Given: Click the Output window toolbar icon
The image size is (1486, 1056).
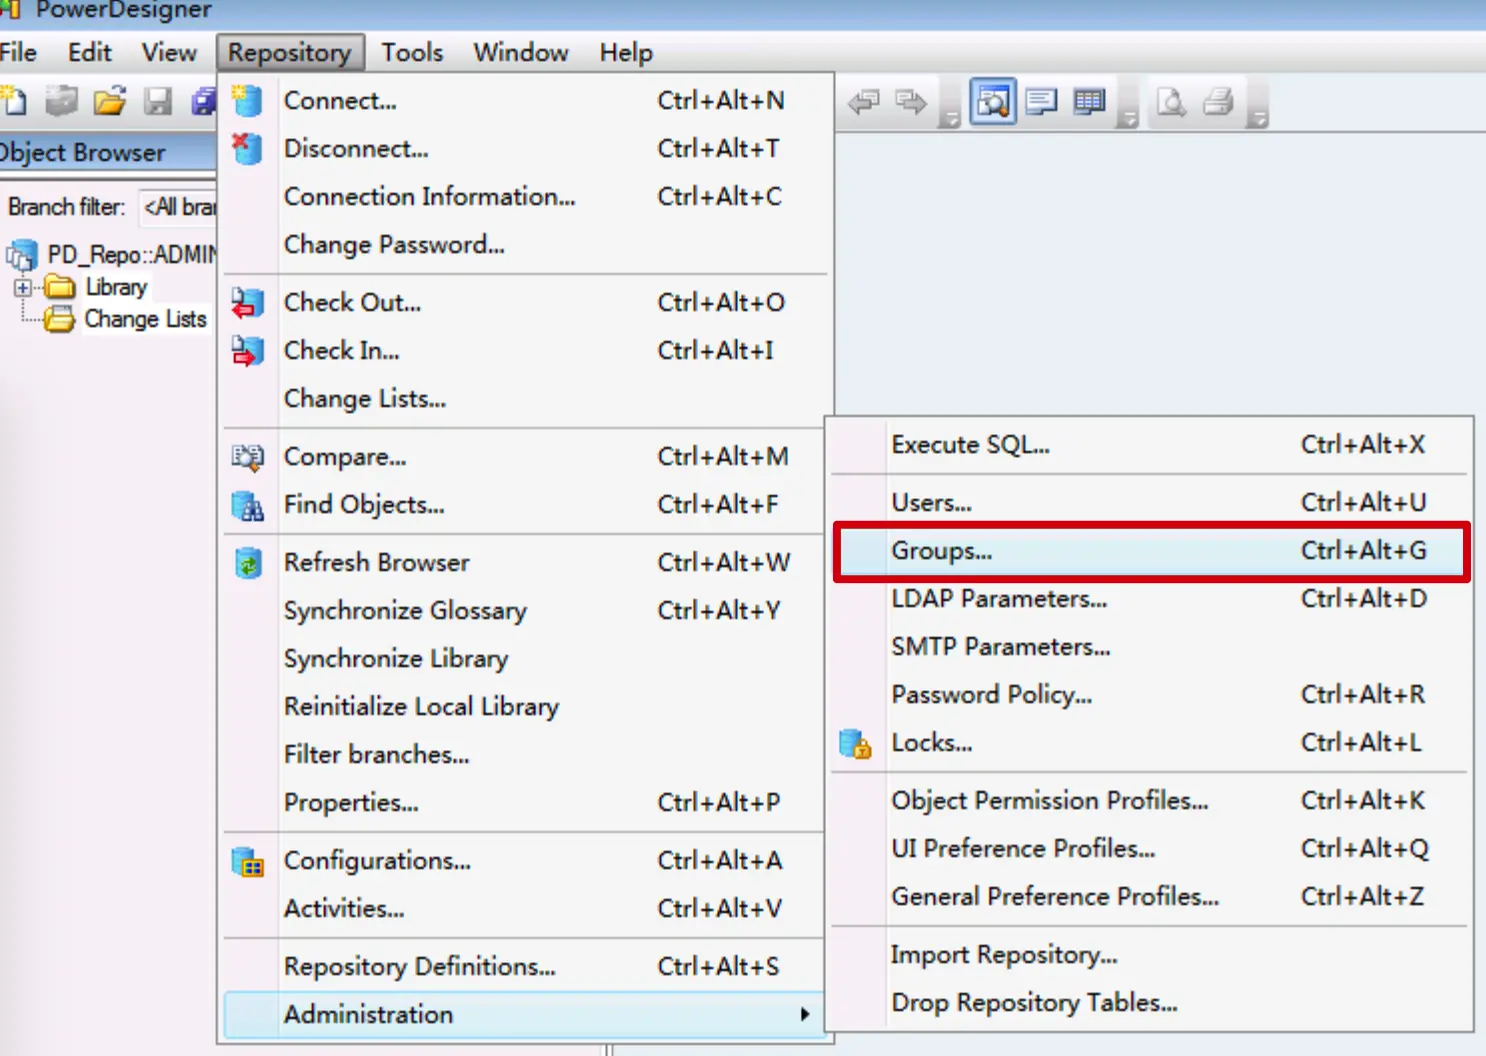Looking at the screenshot, I should tap(1041, 101).
